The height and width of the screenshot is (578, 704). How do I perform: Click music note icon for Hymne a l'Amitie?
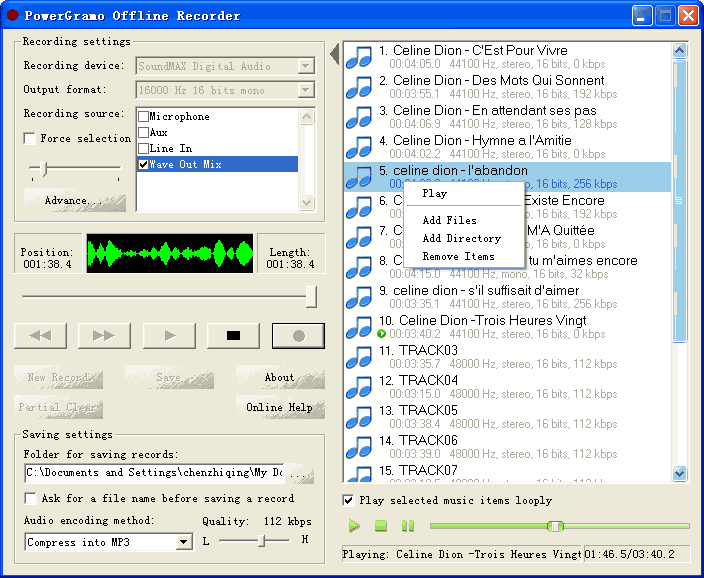359,147
